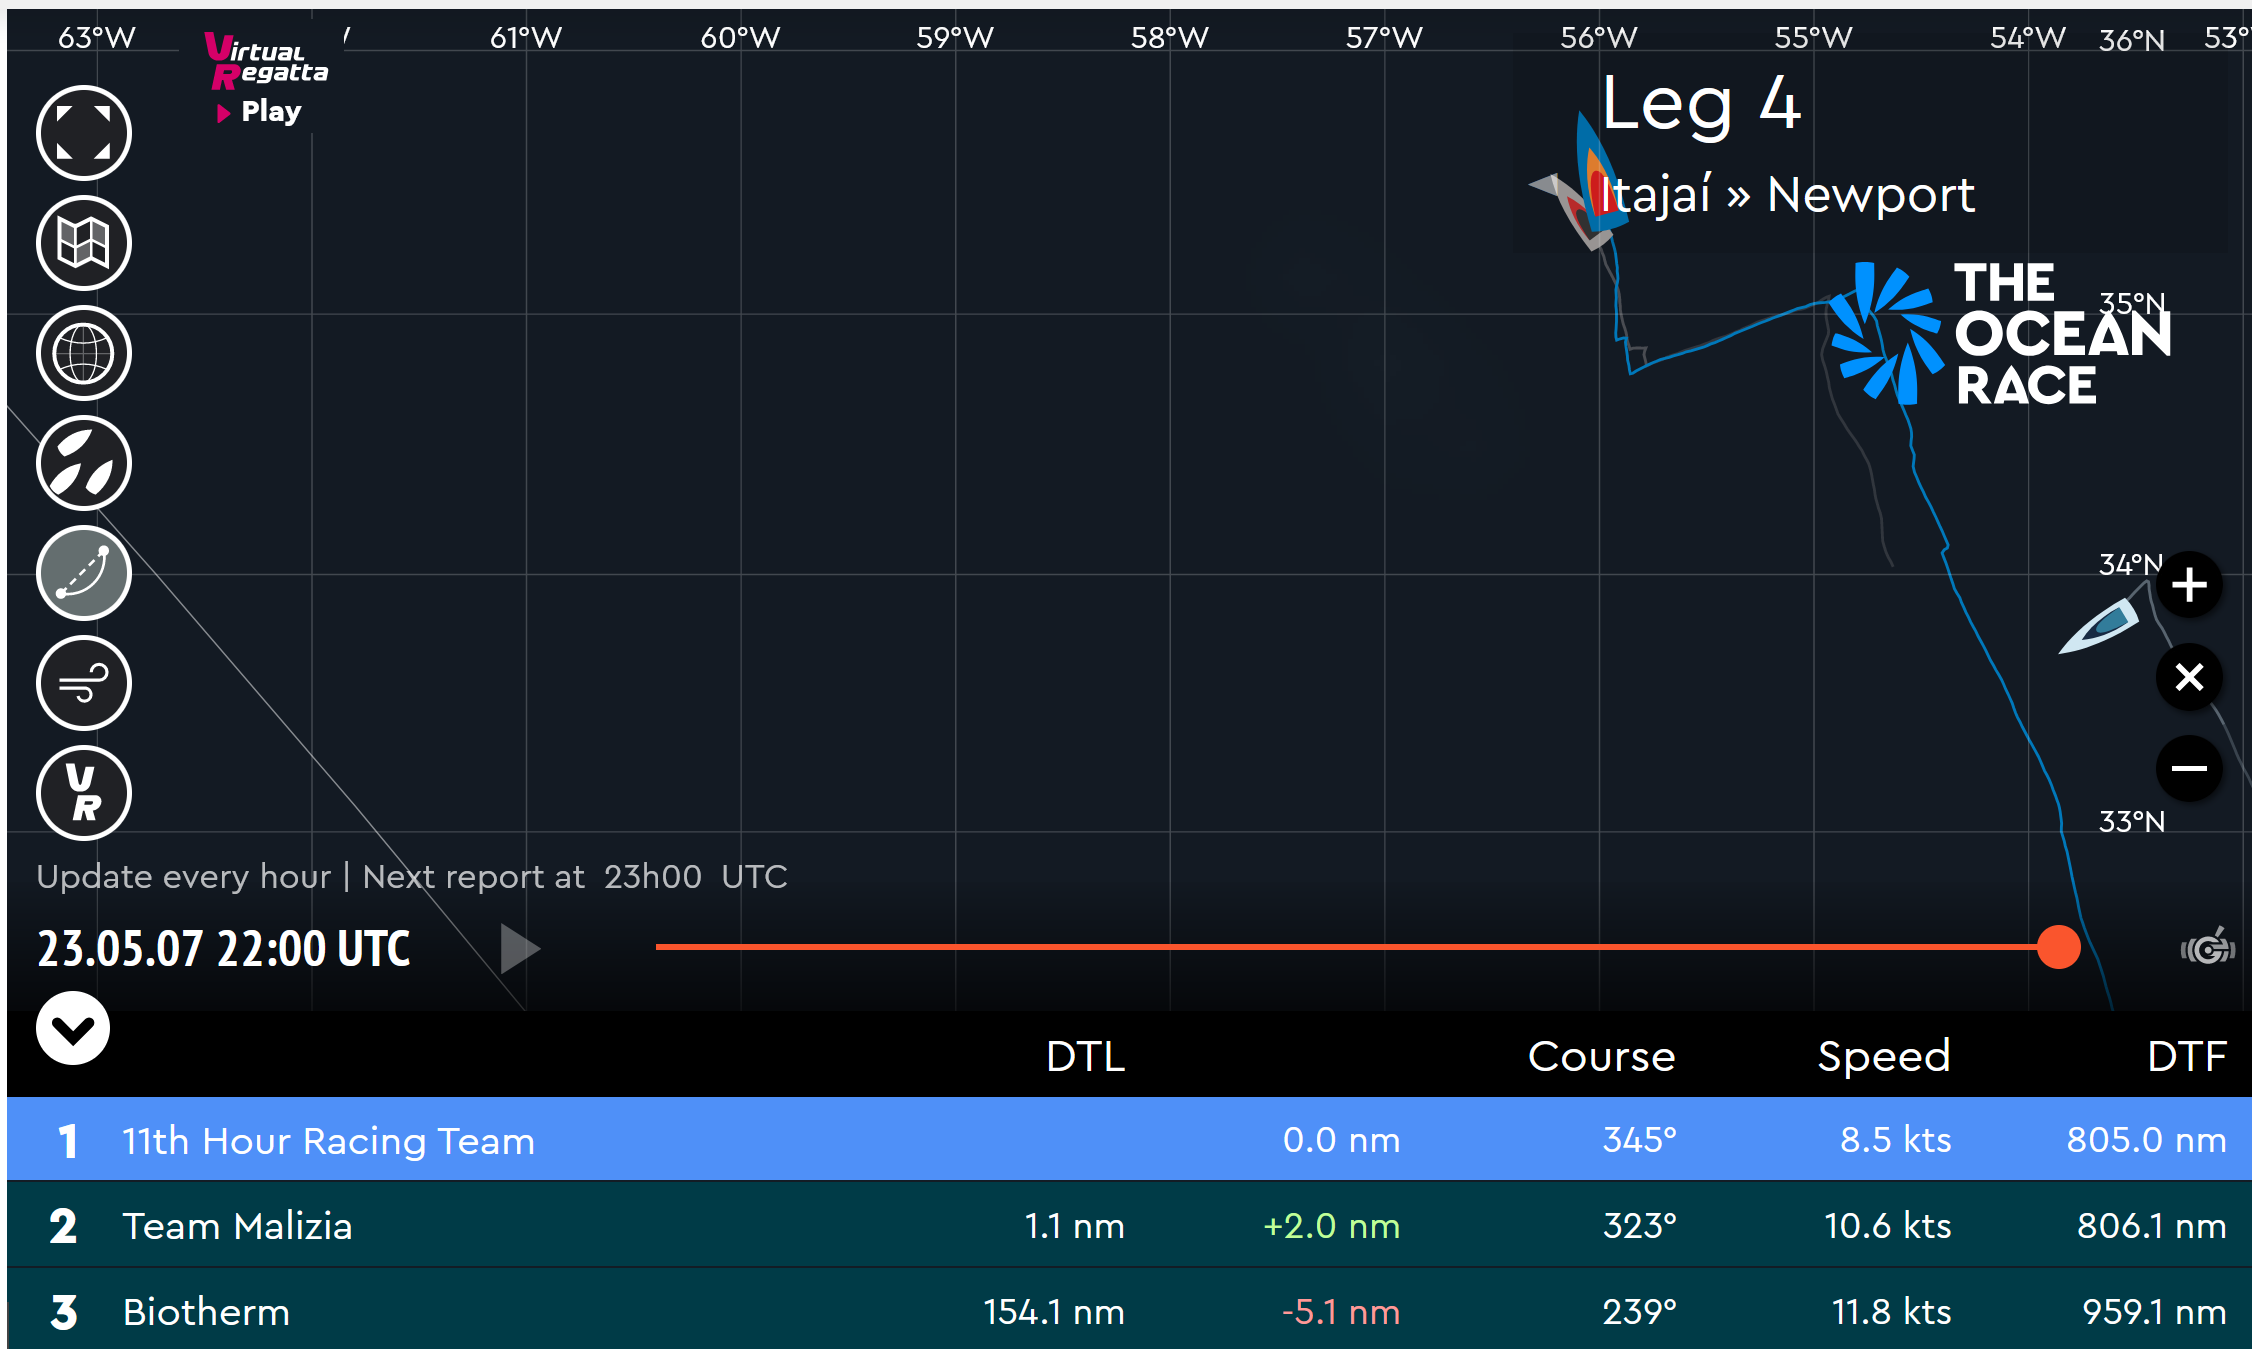Zoom out with the minus button
2252x1349 pixels.
pyautogui.click(x=2189, y=768)
